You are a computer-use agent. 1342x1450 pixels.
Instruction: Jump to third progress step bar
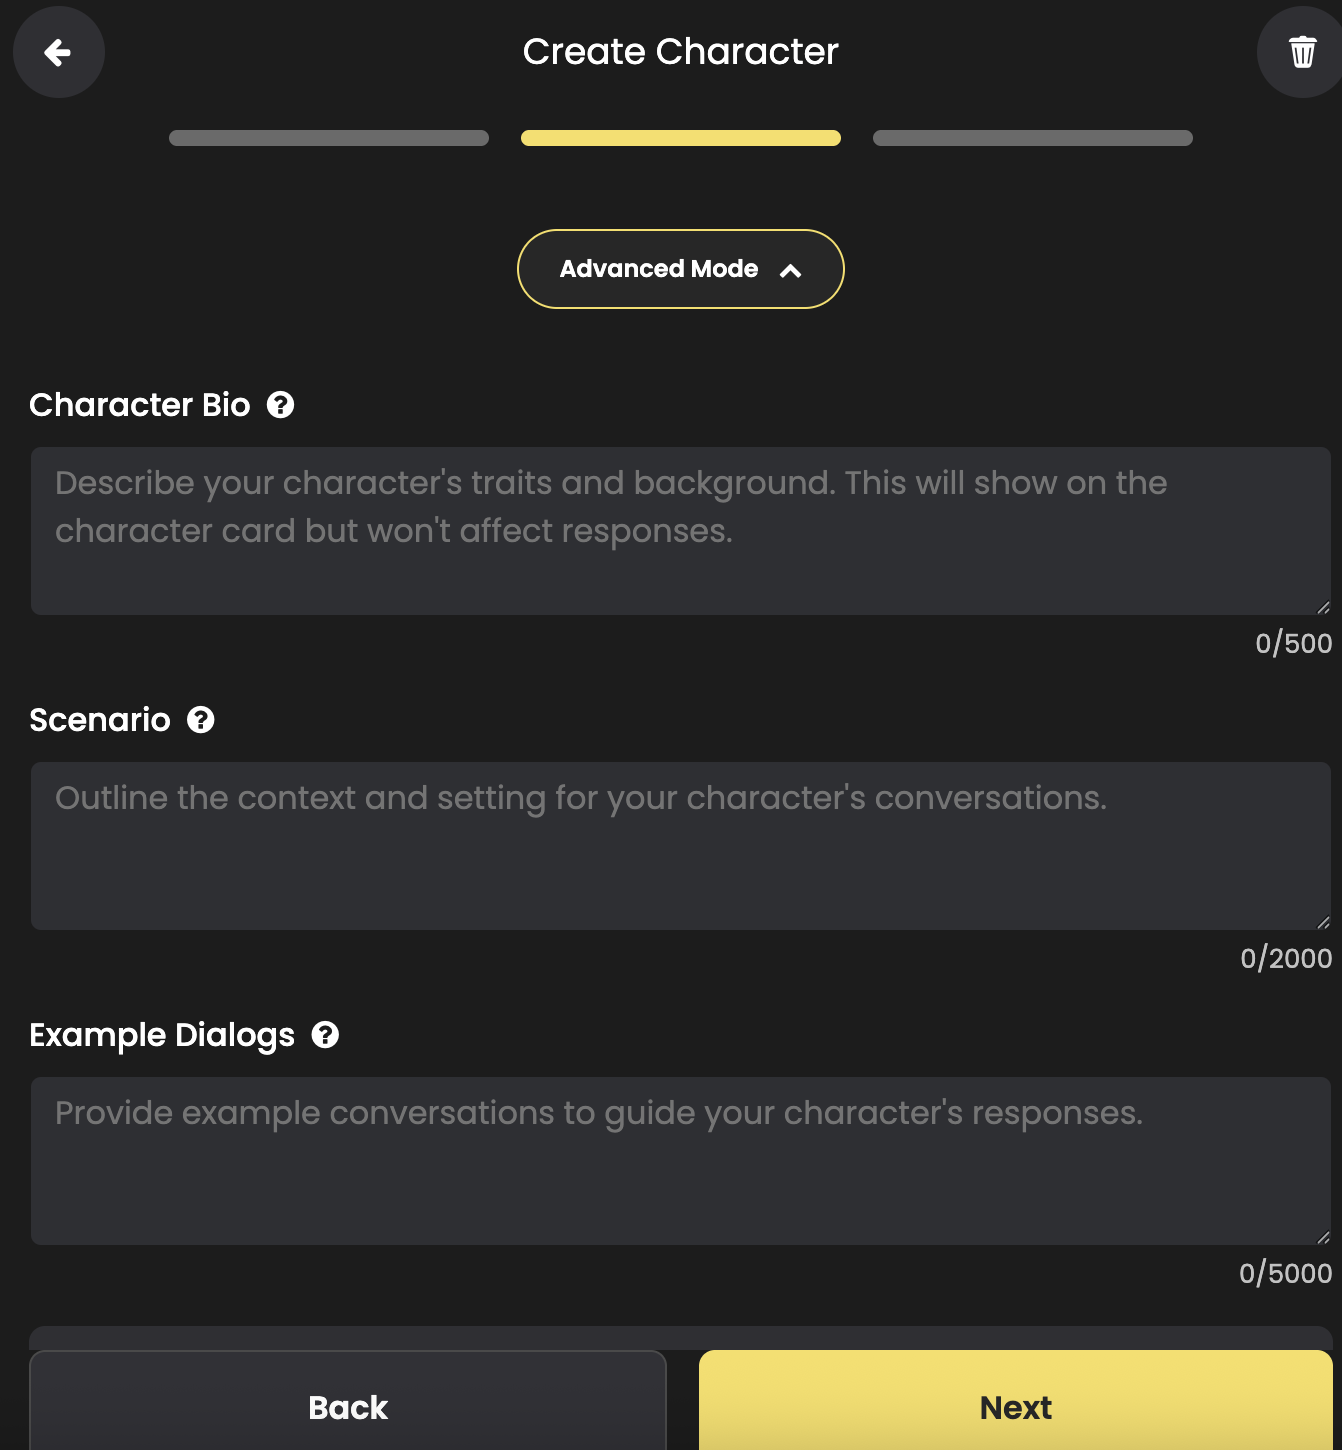(1033, 138)
